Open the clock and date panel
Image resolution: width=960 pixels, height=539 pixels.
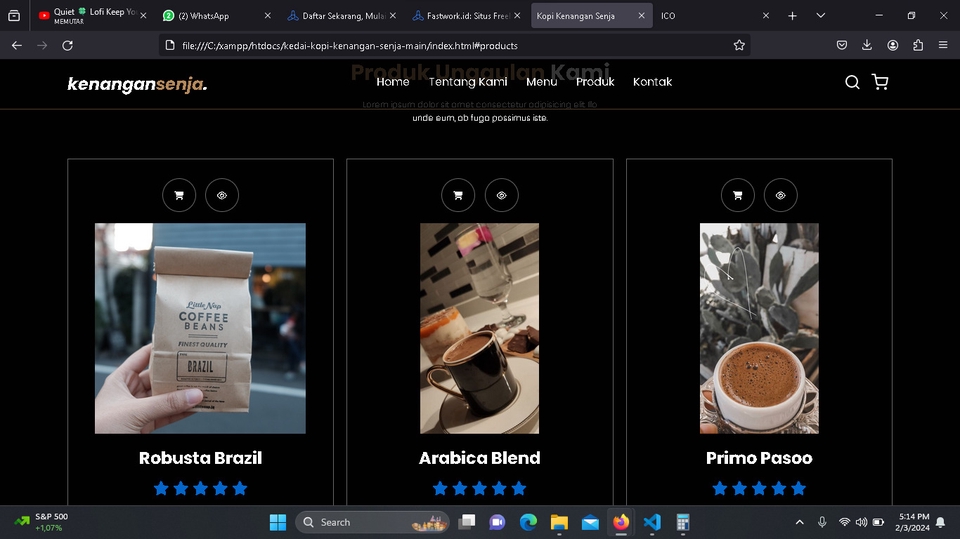pyautogui.click(x=912, y=522)
